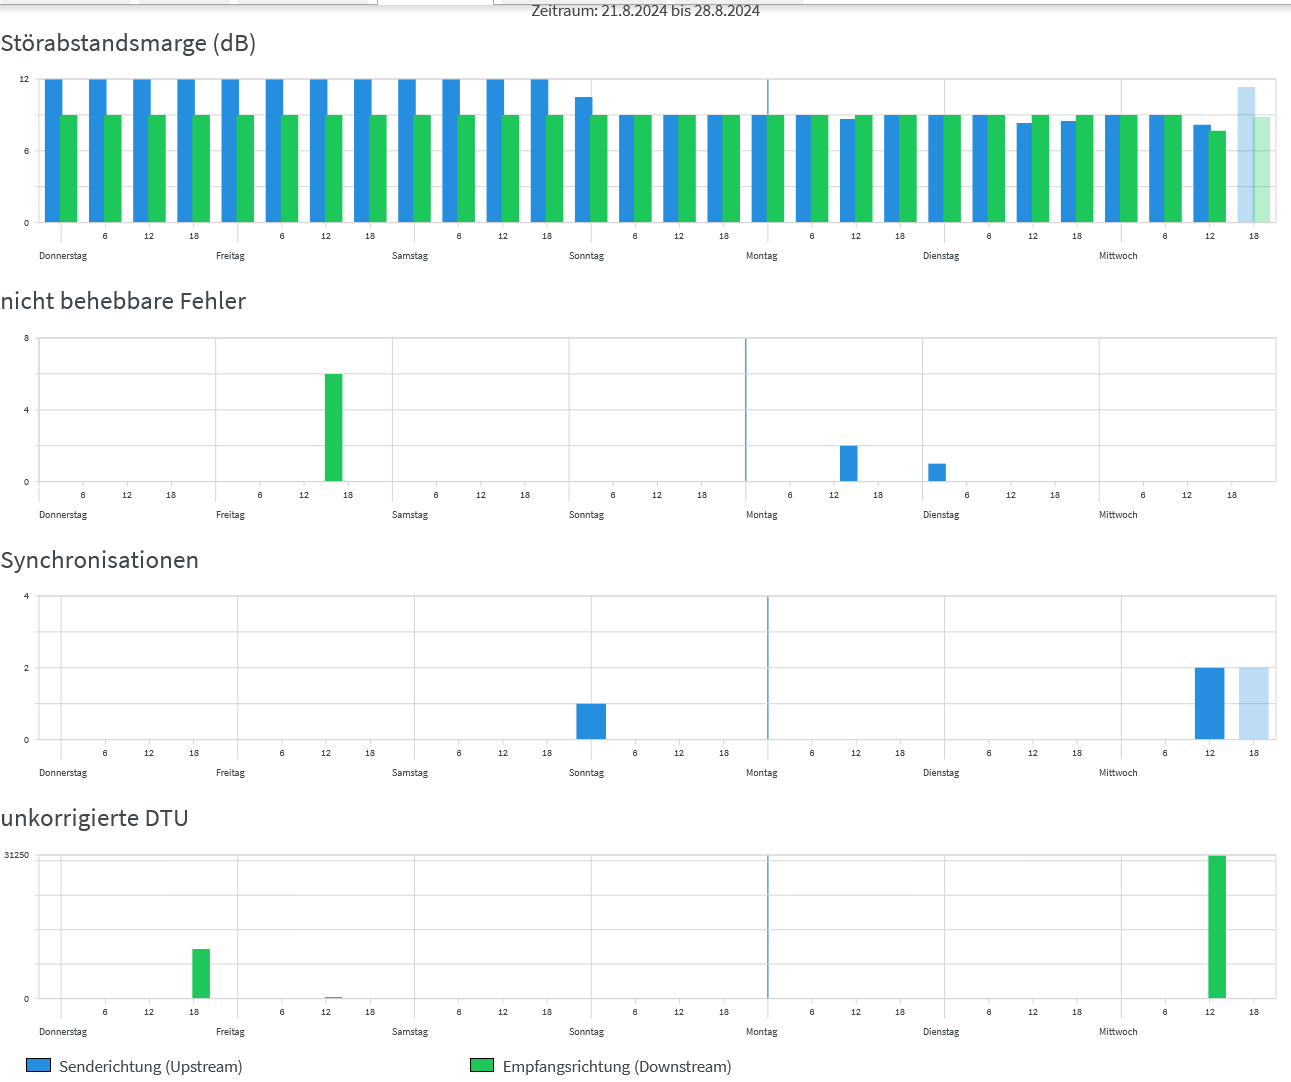Select the tall green Mittwoch bar in unkorrigierte DTU
Screen dimensions: 1291x1082
point(1217,927)
